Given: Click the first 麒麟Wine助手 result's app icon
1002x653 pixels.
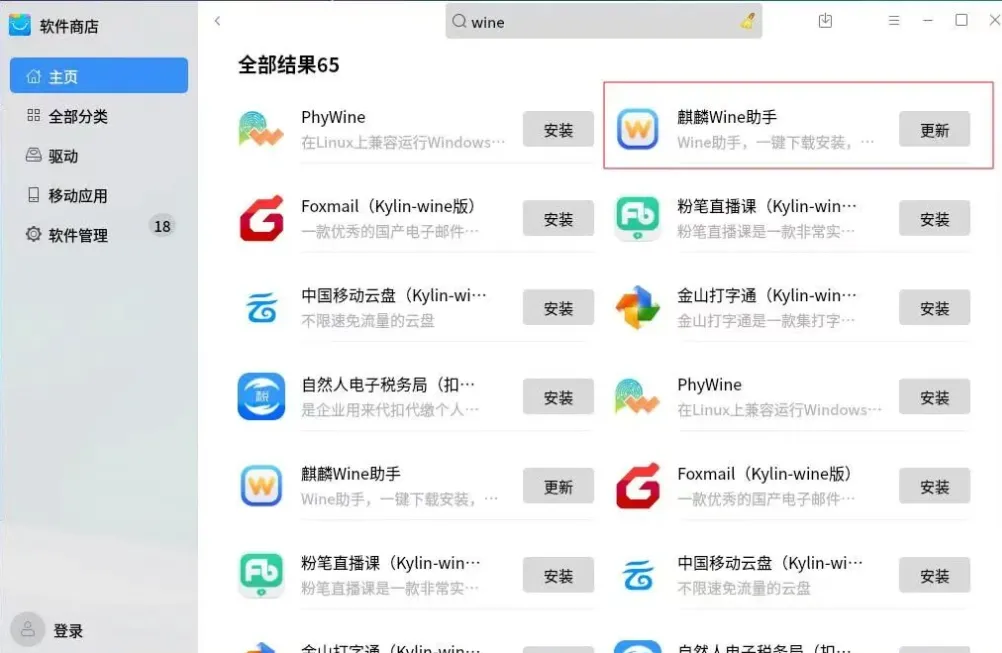Looking at the screenshot, I should [x=637, y=129].
